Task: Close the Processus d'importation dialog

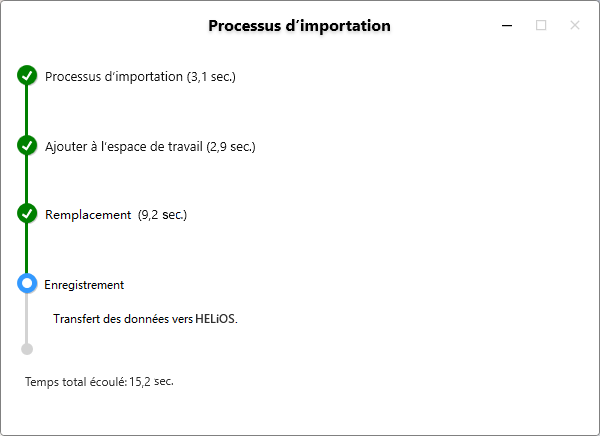Action: pos(575,25)
